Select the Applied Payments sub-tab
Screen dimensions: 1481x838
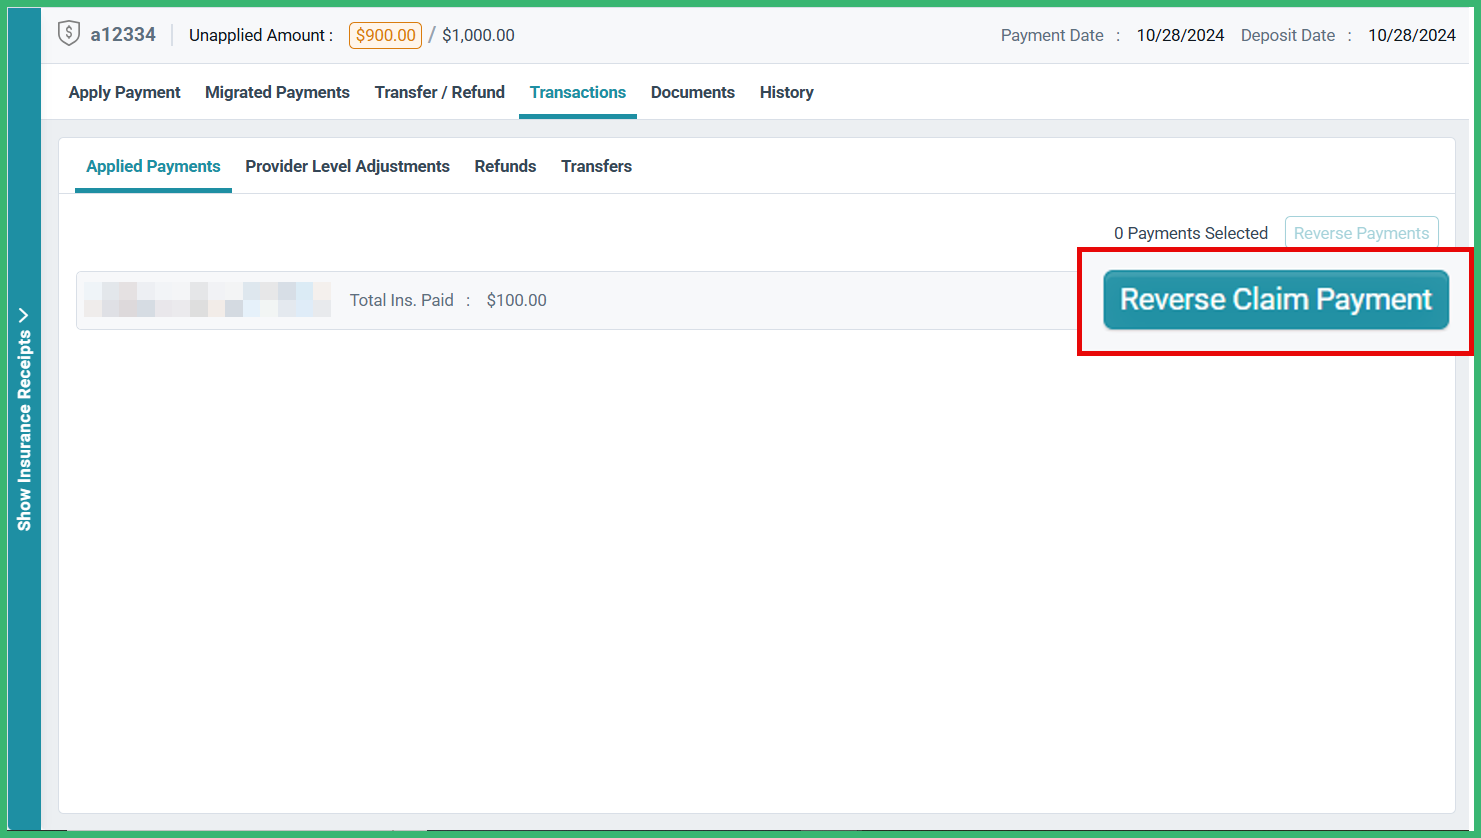pos(153,166)
